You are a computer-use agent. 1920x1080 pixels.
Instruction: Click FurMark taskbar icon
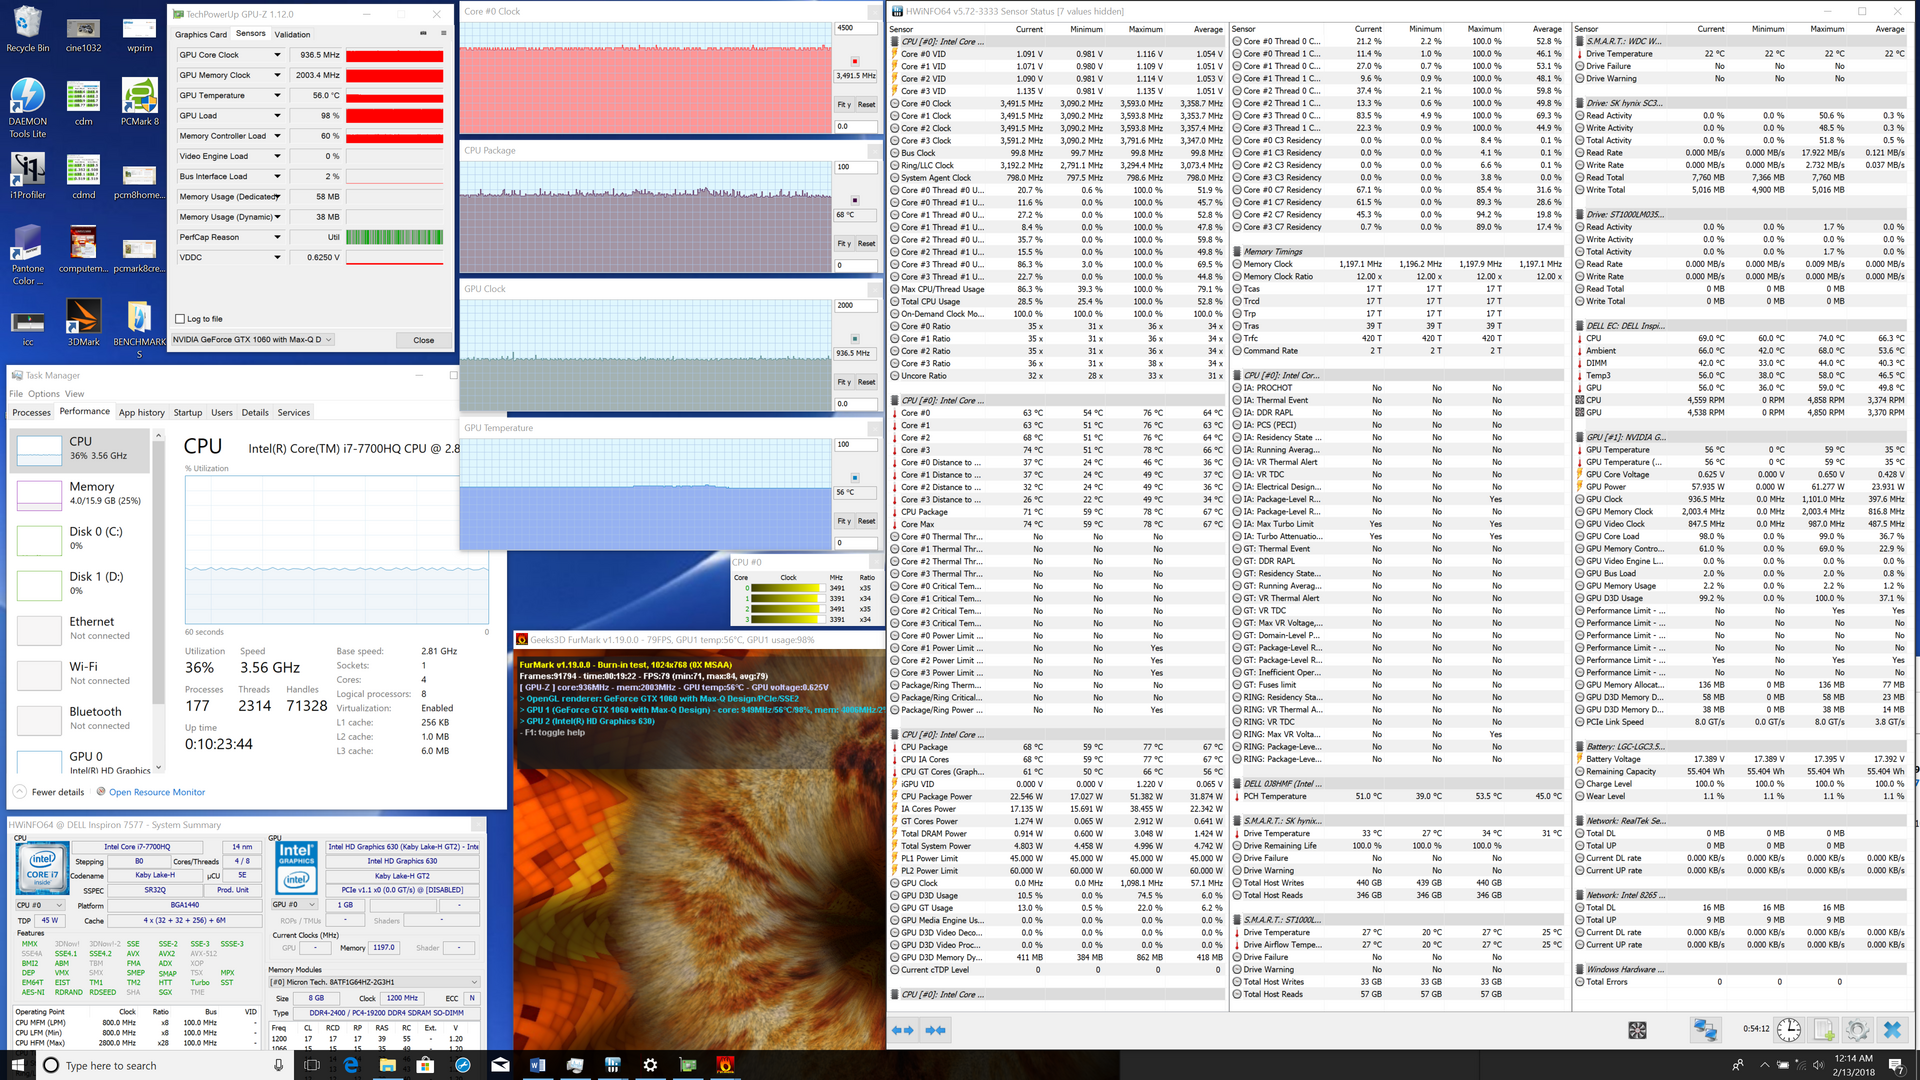click(725, 1065)
